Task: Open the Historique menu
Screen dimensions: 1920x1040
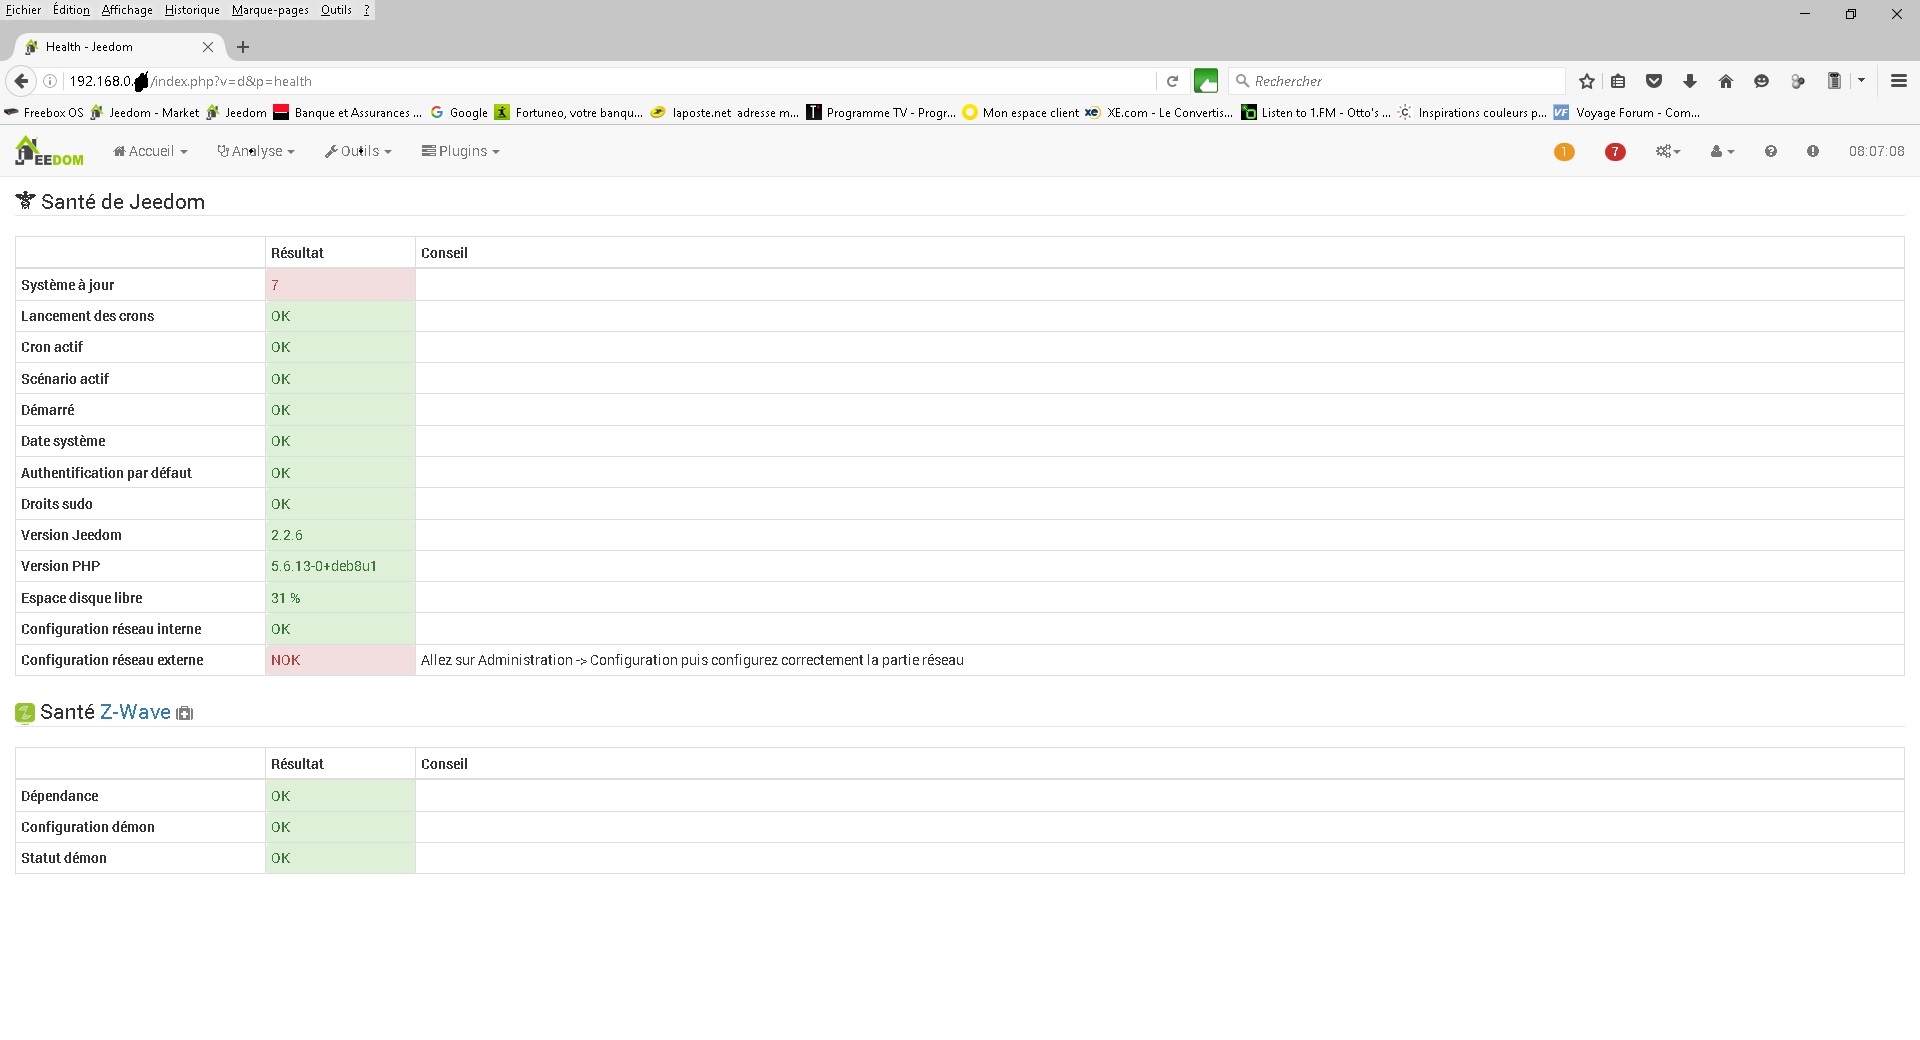Action: [192, 10]
